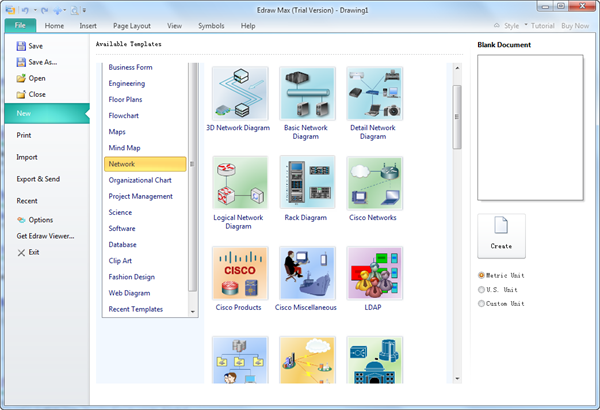600x410 pixels.
Task: Open the Cisco Miscellaneous template
Action: click(x=306, y=272)
